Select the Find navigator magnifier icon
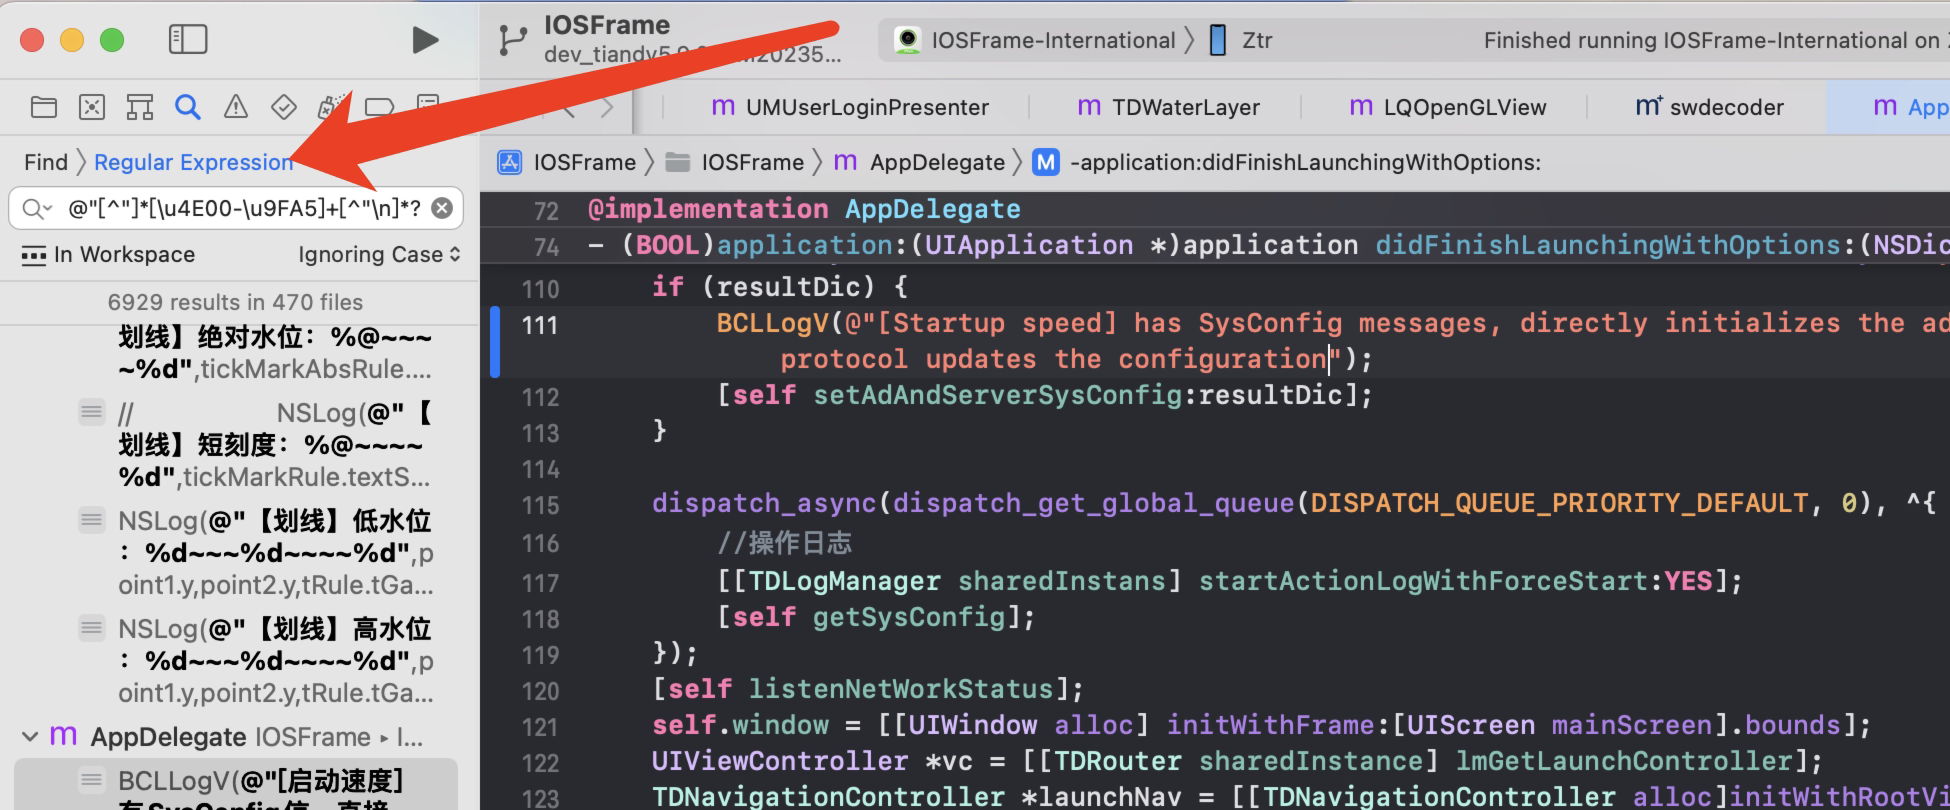 (188, 107)
